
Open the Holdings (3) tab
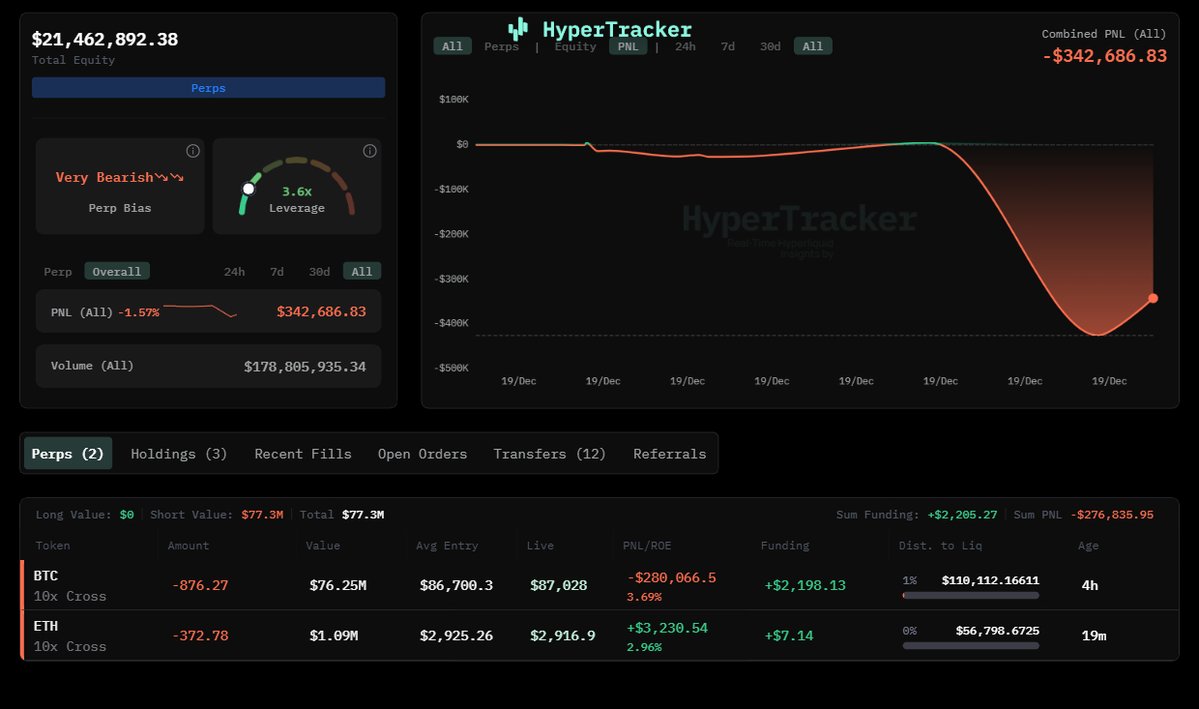pos(179,453)
